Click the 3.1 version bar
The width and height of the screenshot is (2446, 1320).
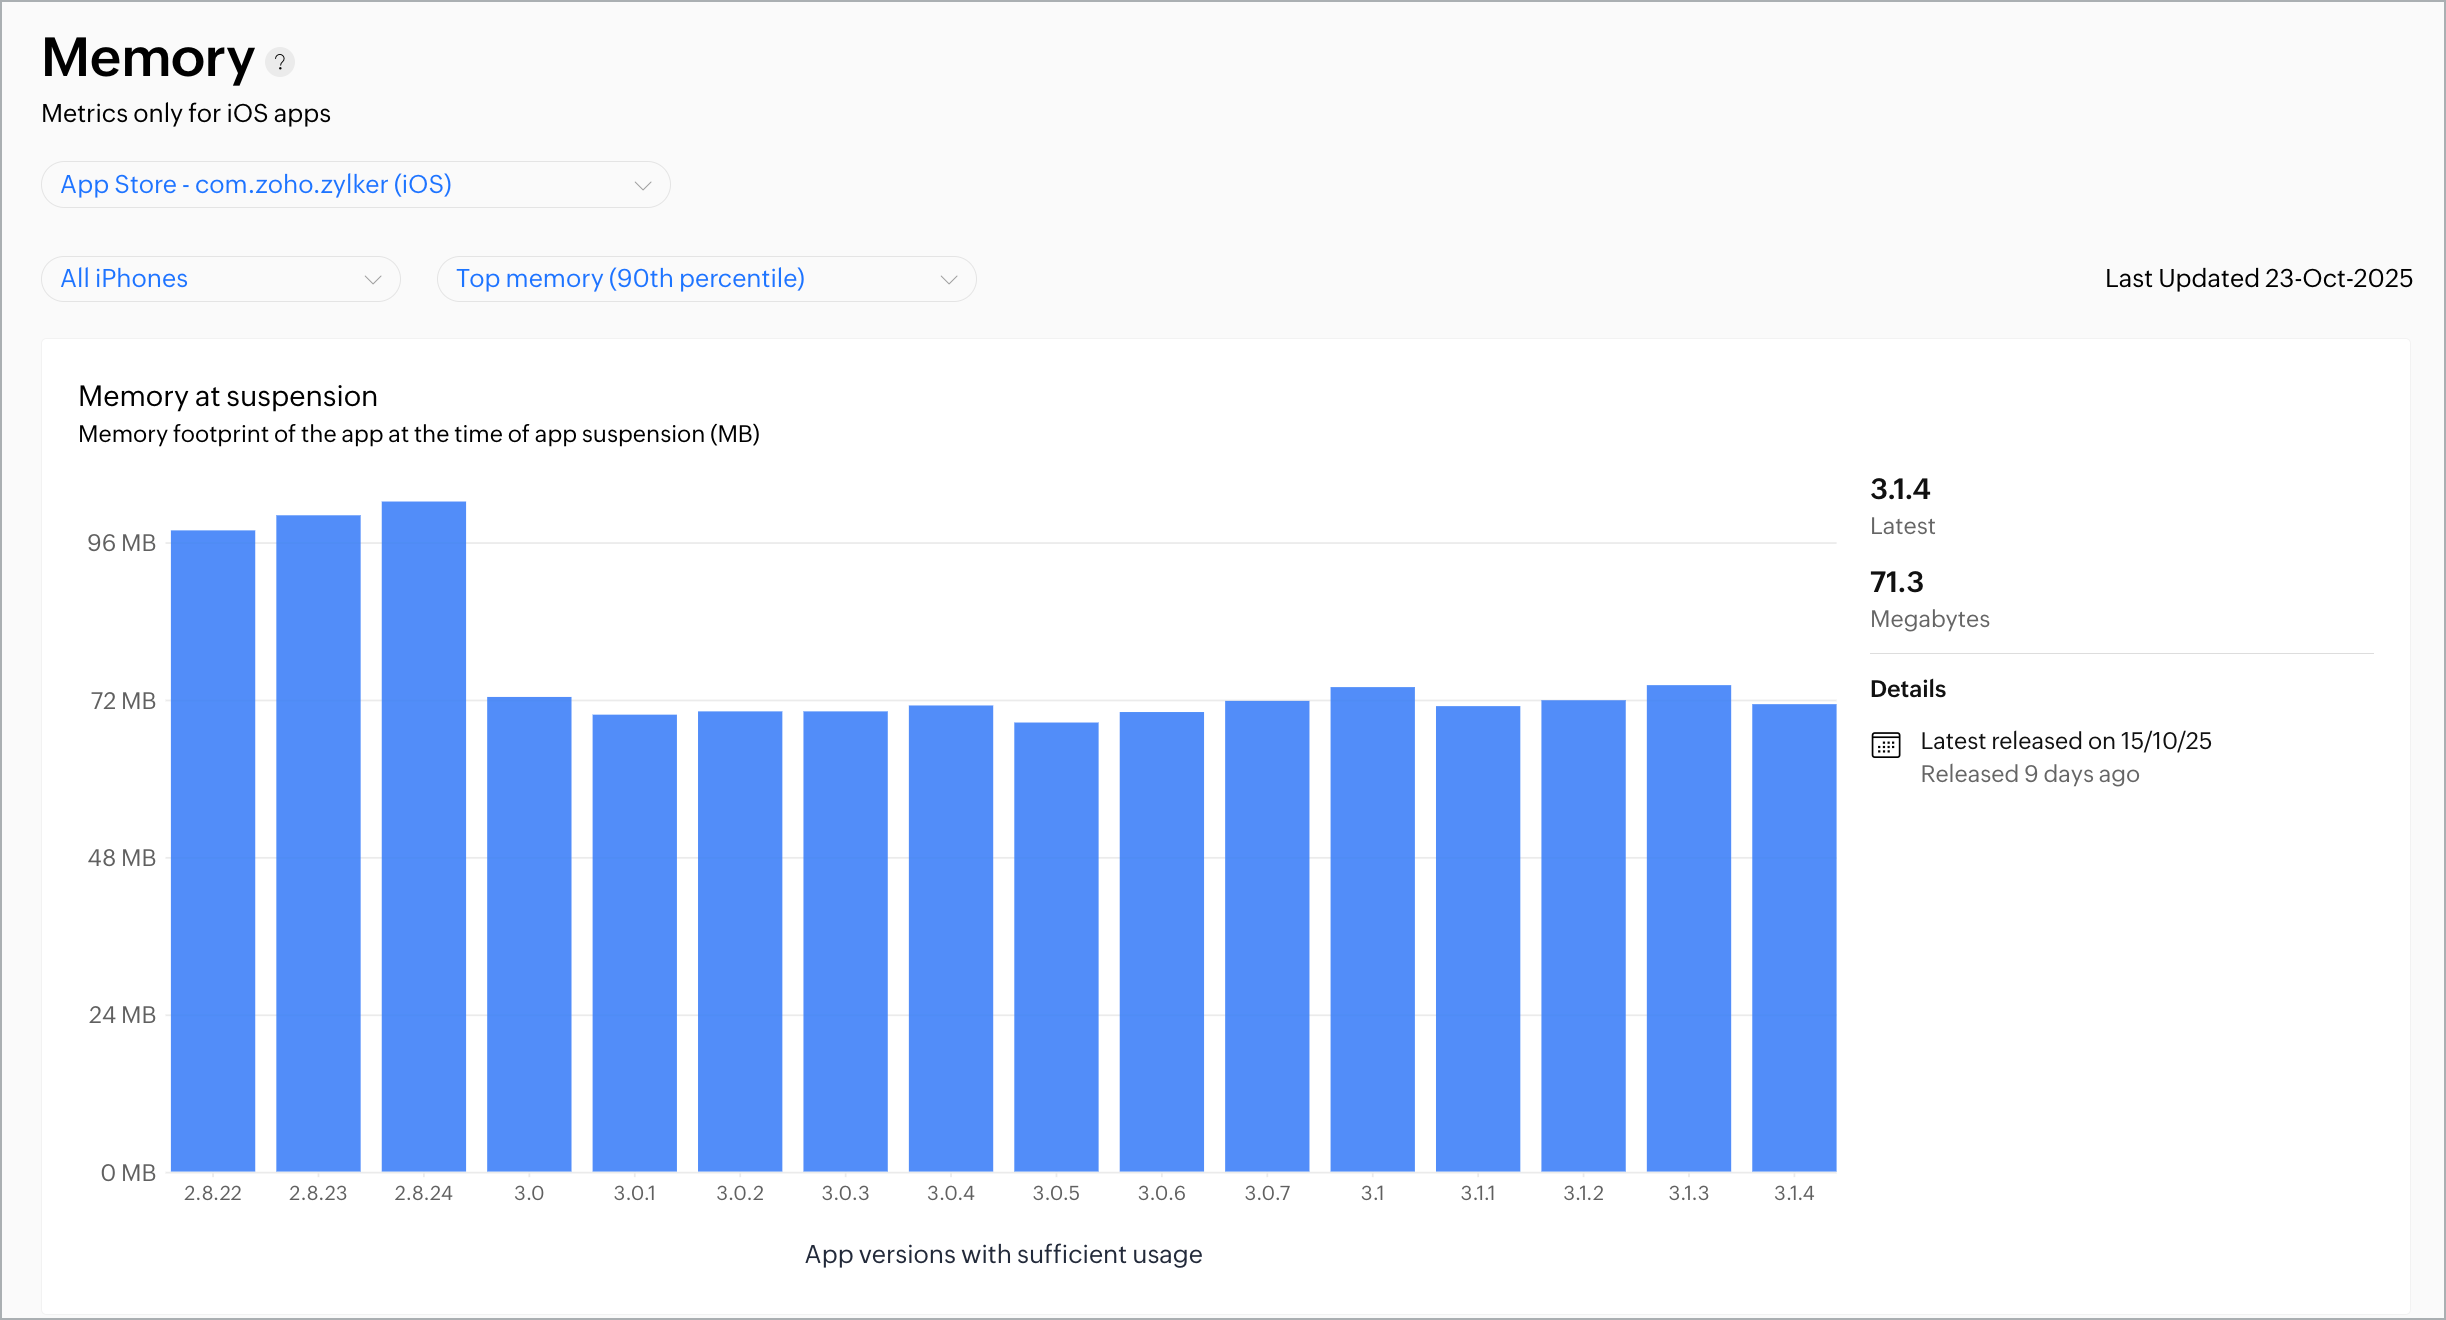[x=1372, y=928]
